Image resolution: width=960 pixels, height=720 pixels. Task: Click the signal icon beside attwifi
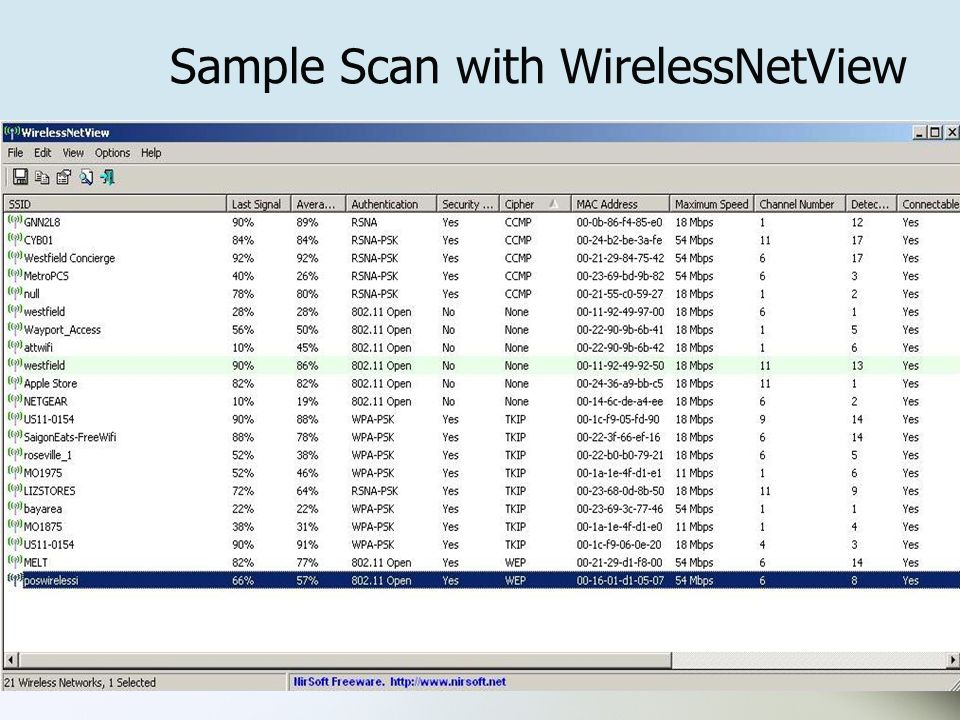15,347
